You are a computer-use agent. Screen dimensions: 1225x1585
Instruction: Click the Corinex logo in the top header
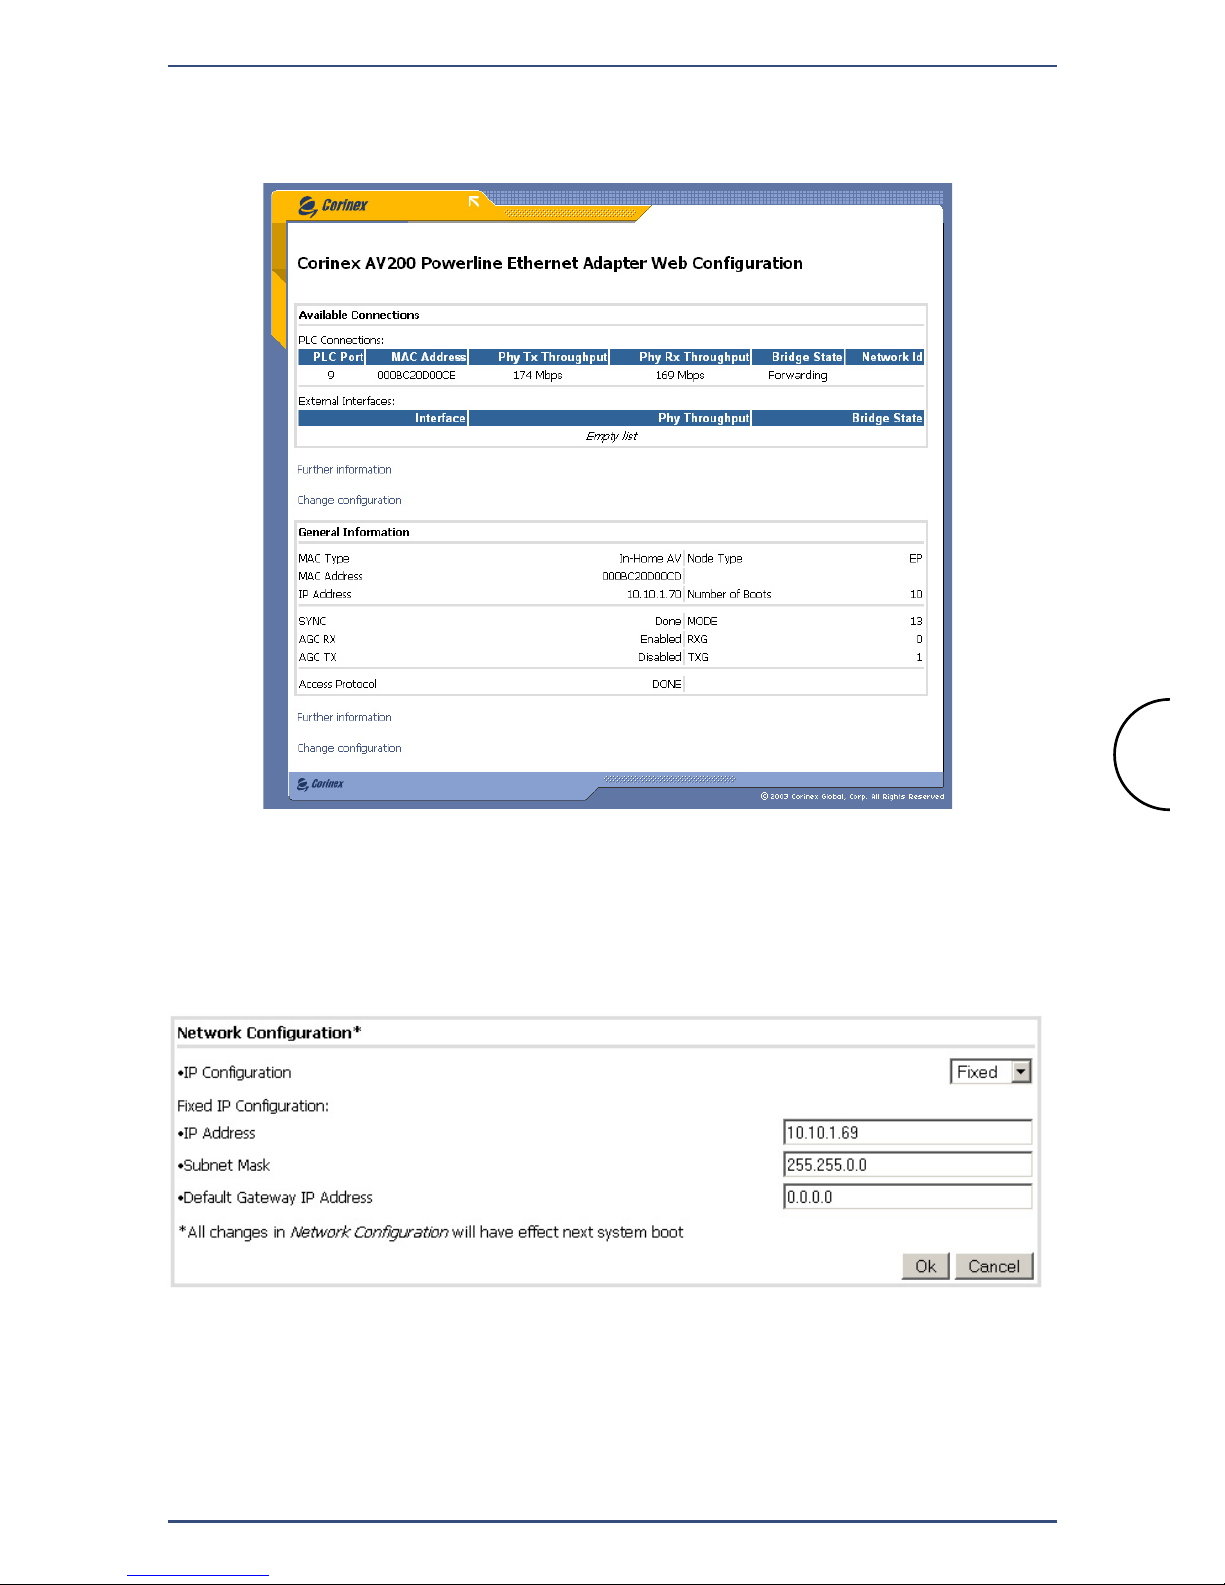334,206
